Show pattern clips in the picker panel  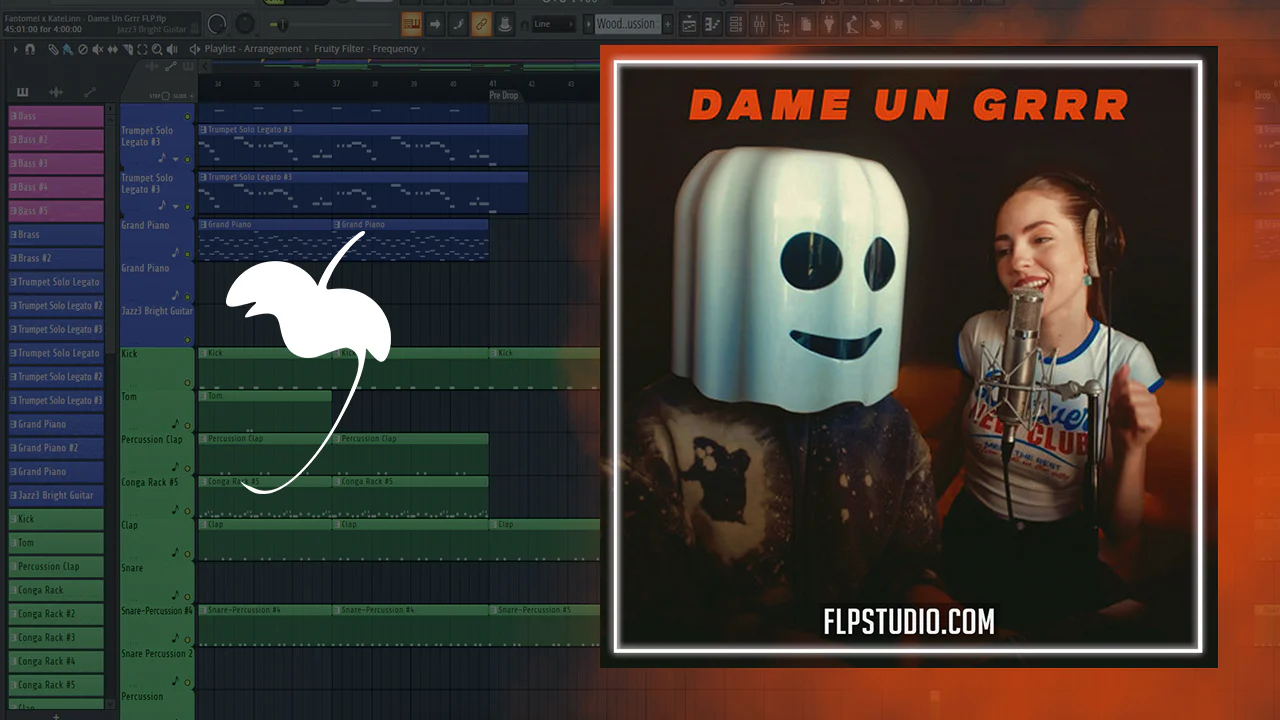[23, 92]
